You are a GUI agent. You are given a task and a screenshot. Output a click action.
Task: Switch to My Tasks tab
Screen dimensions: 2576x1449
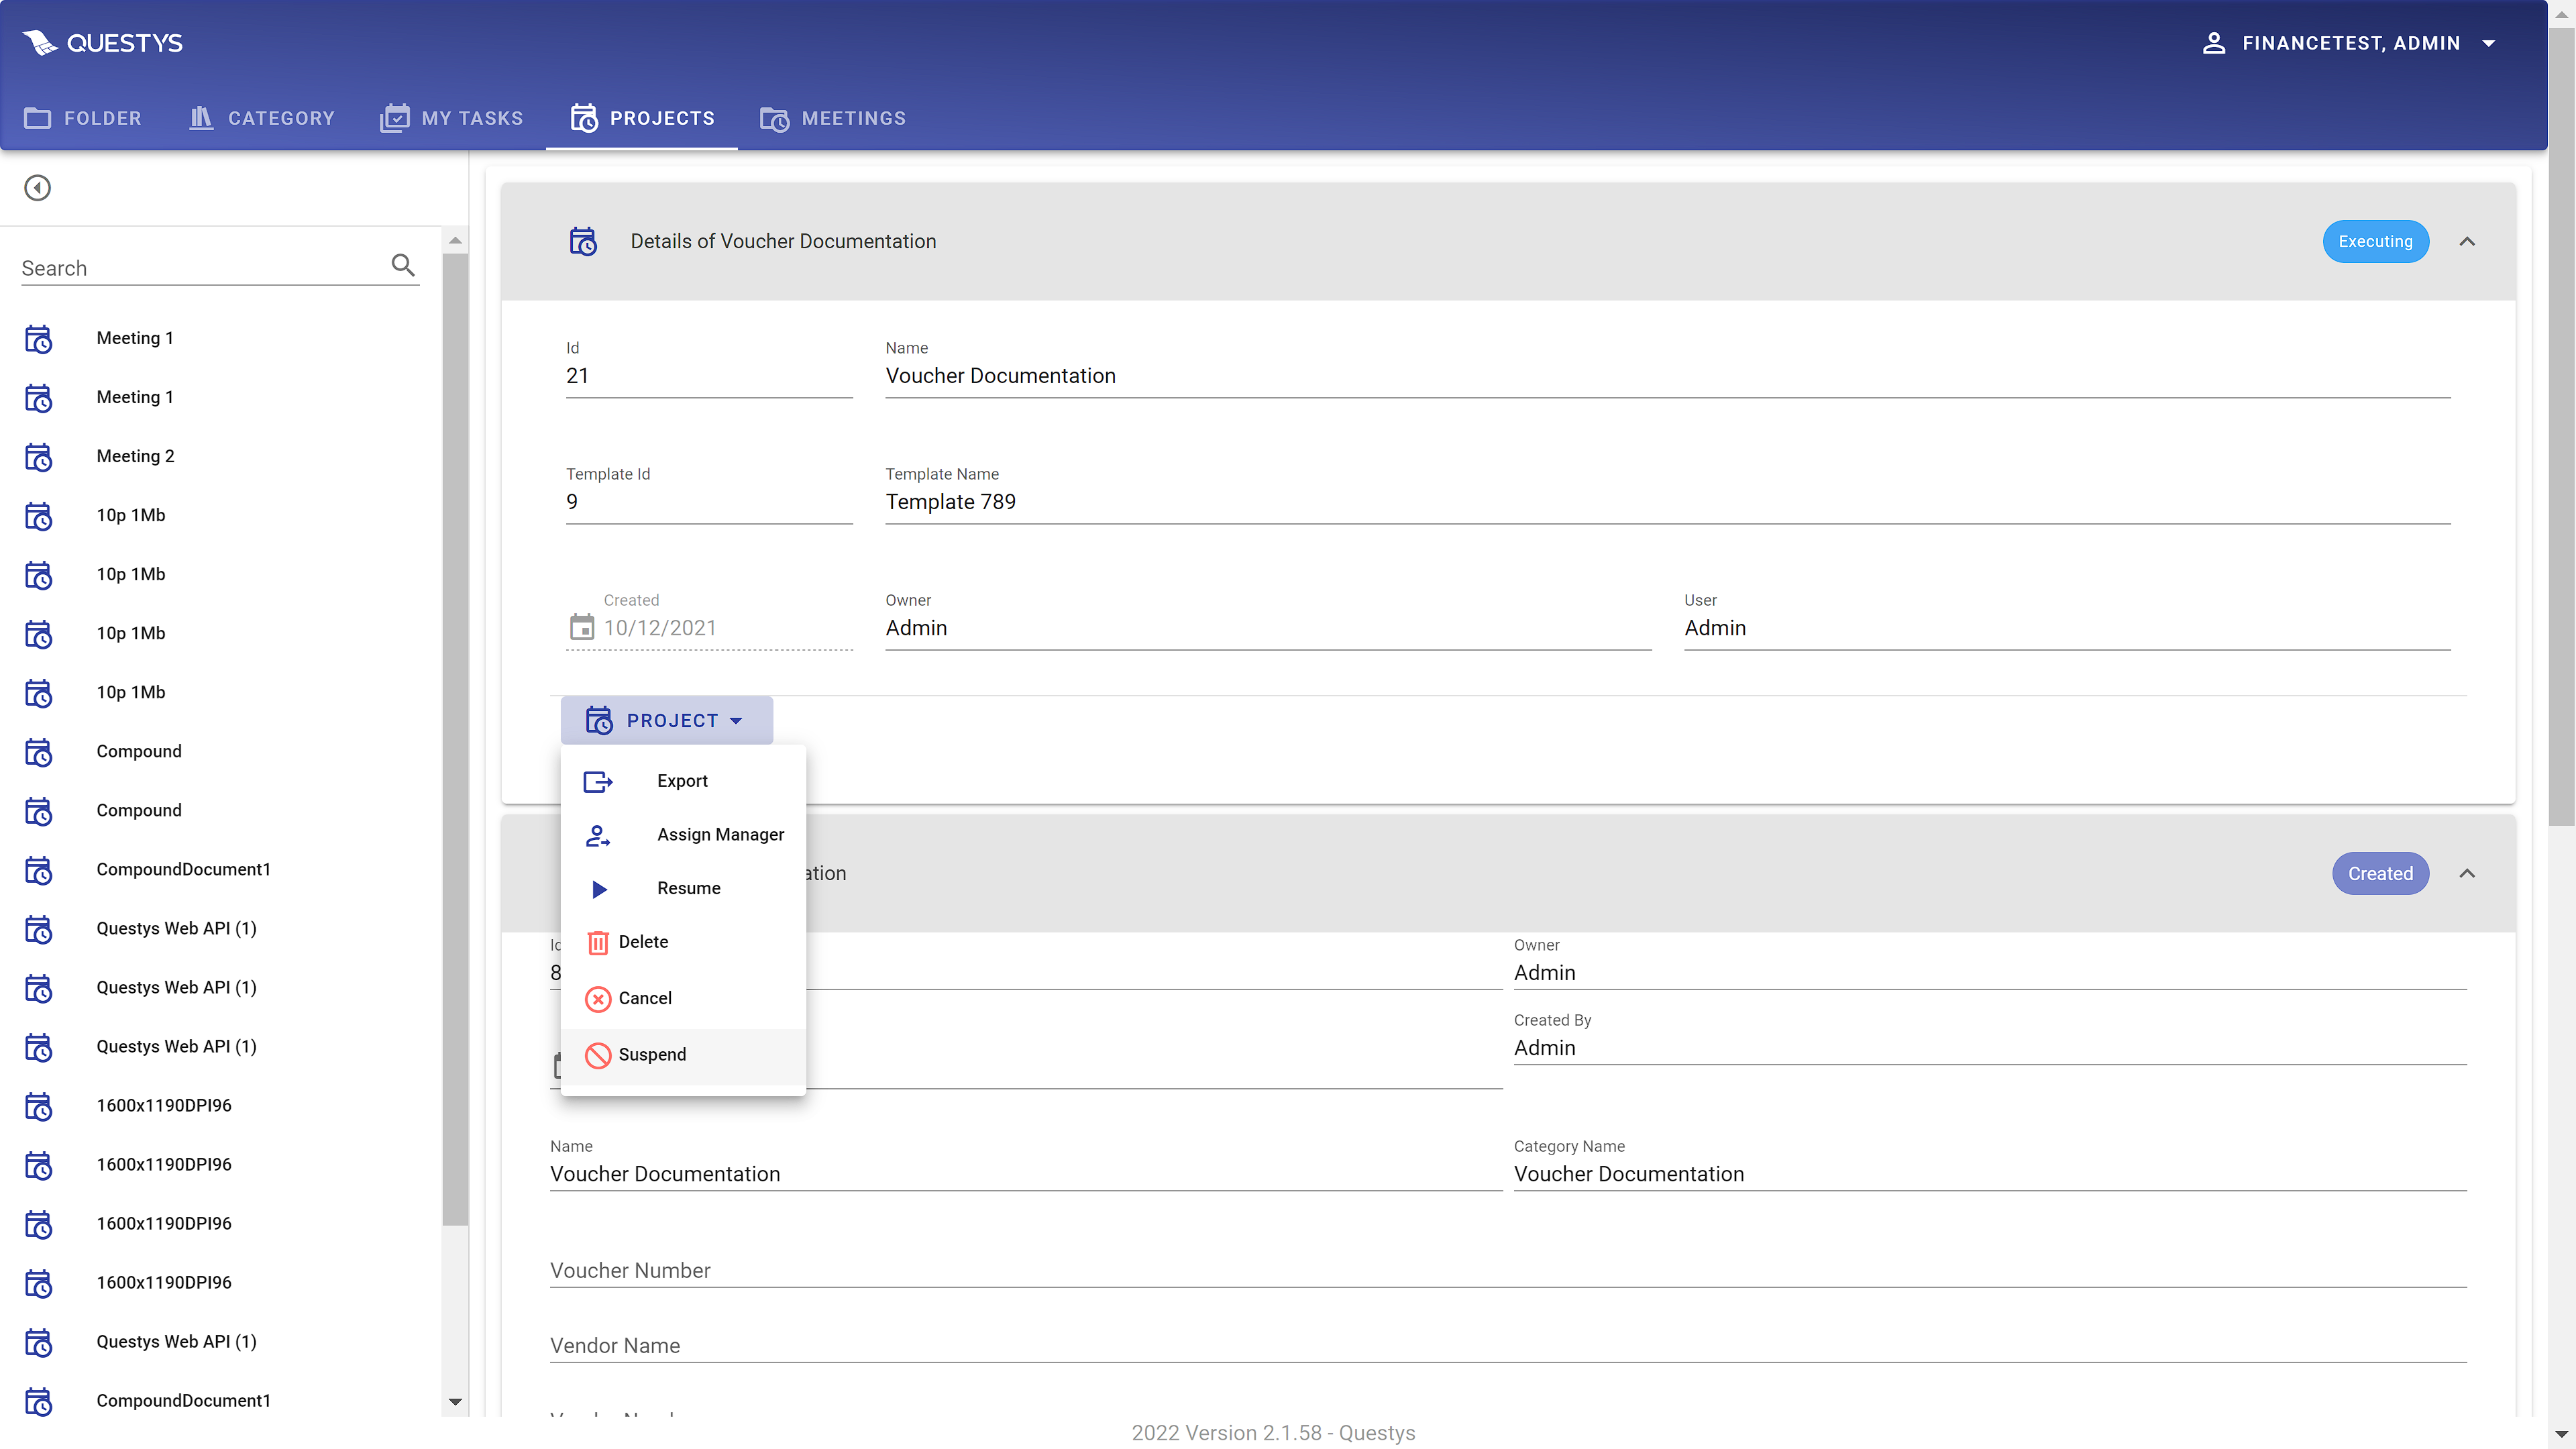coord(452,118)
